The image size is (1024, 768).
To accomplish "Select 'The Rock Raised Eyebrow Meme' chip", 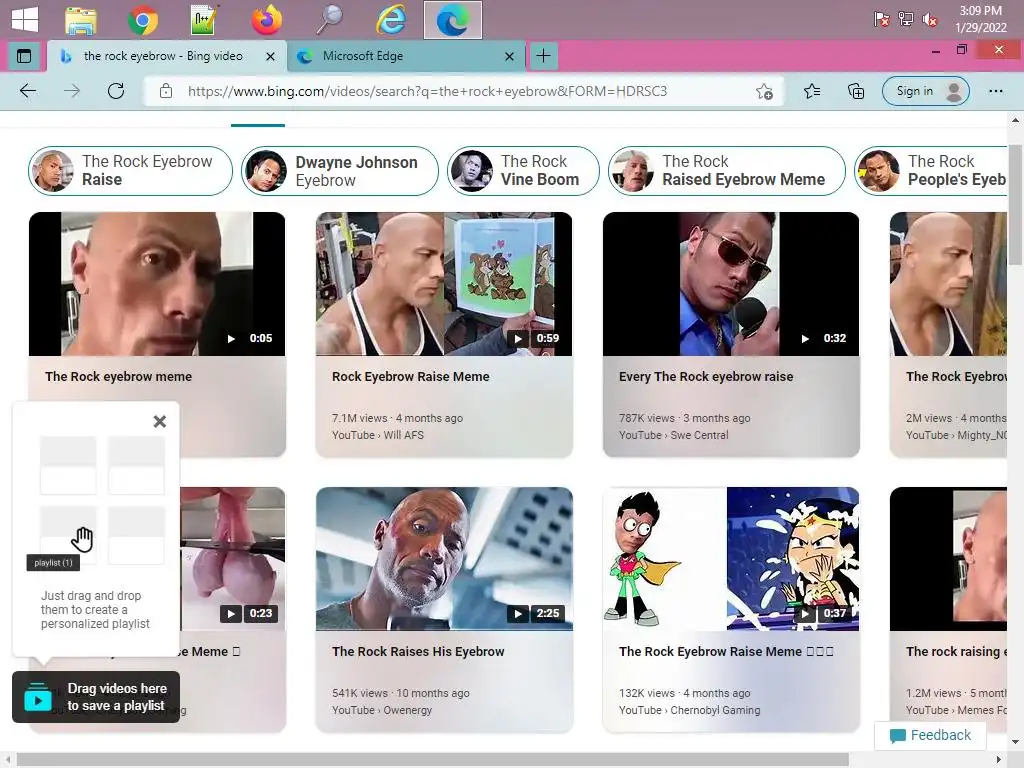I will pyautogui.click(x=727, y=170).
